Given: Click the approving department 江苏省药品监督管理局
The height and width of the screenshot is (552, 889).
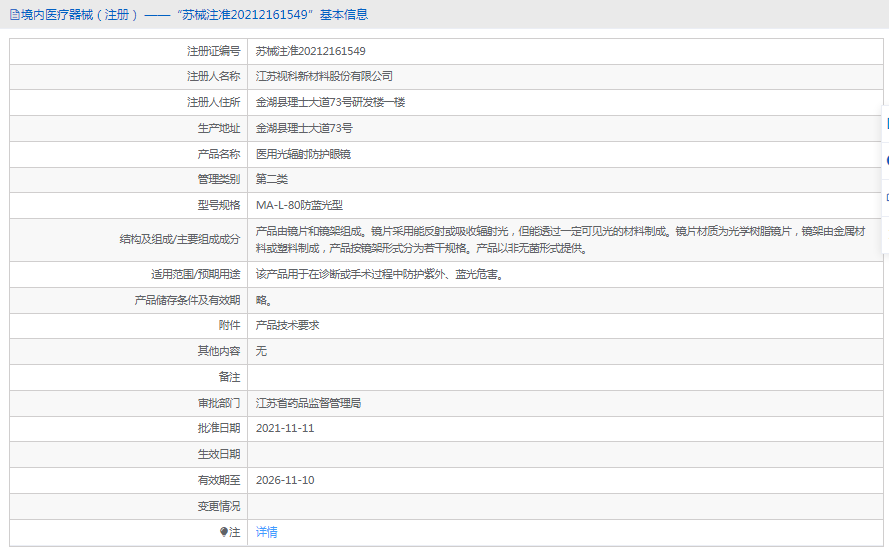Looking at the screenshot, I should (308, 403).
